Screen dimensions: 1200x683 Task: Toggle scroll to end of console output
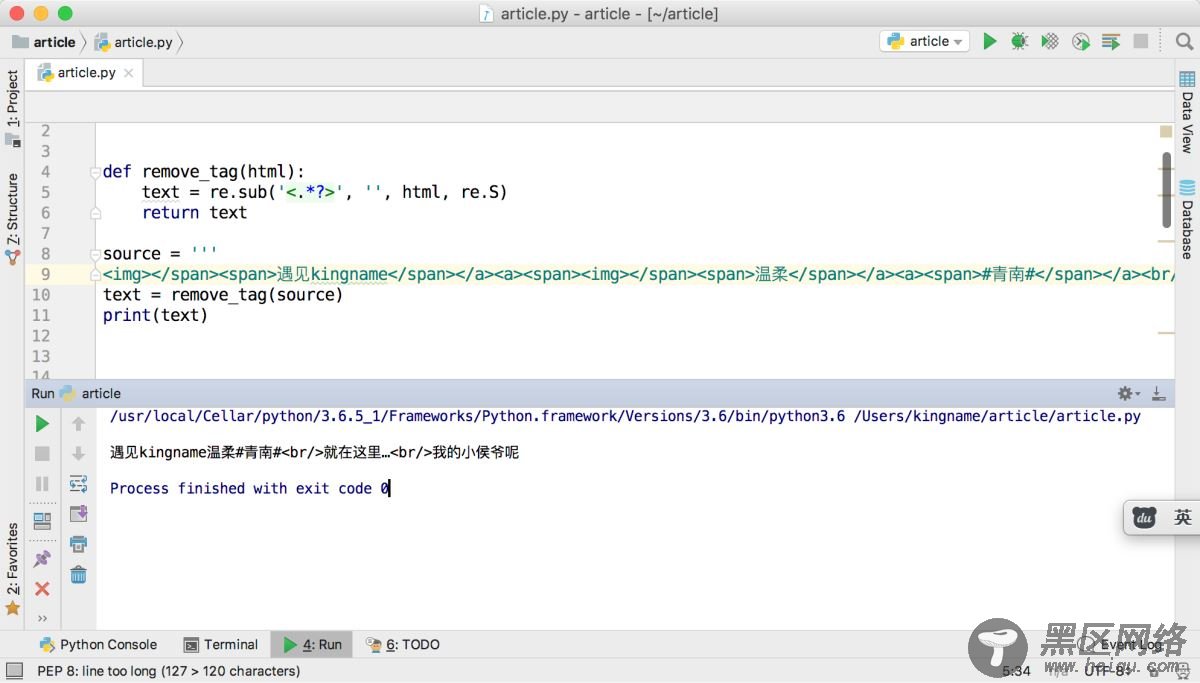pyautogui.click(x=78, y=514)
